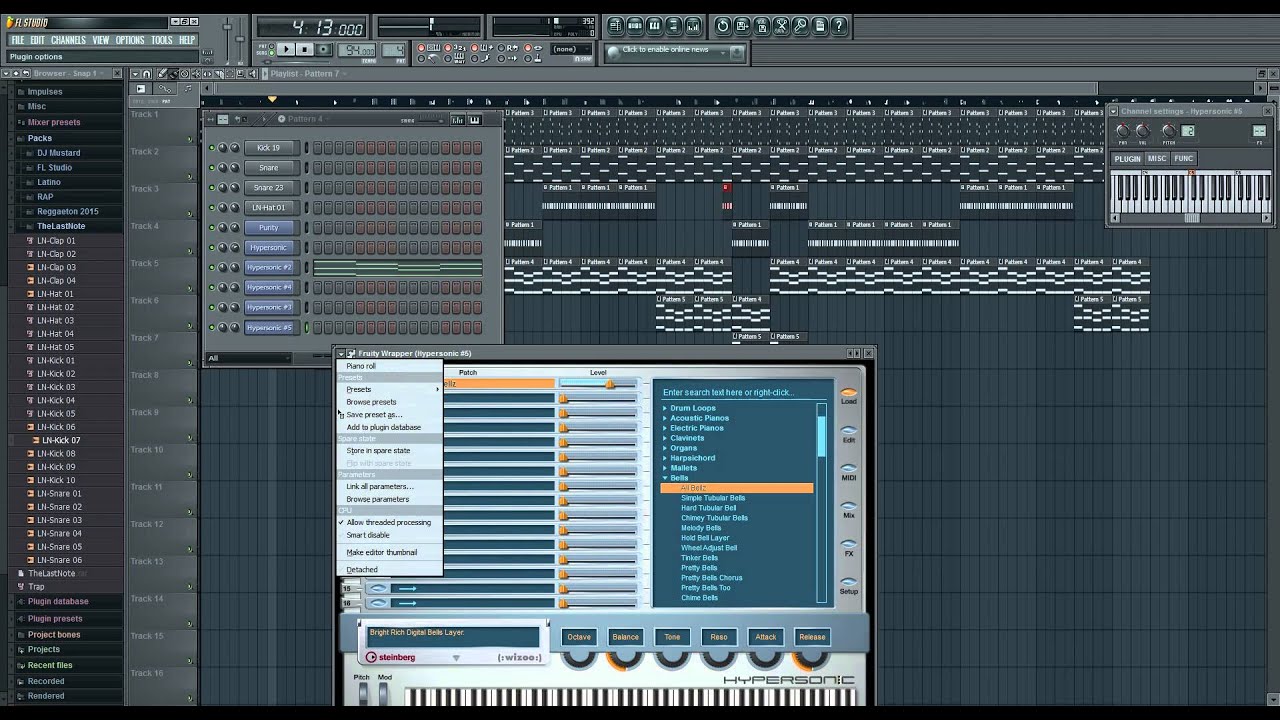Viewport: 1280px width, 720px height.
Task: Click the Play transport button
Action: pos(286,49)
